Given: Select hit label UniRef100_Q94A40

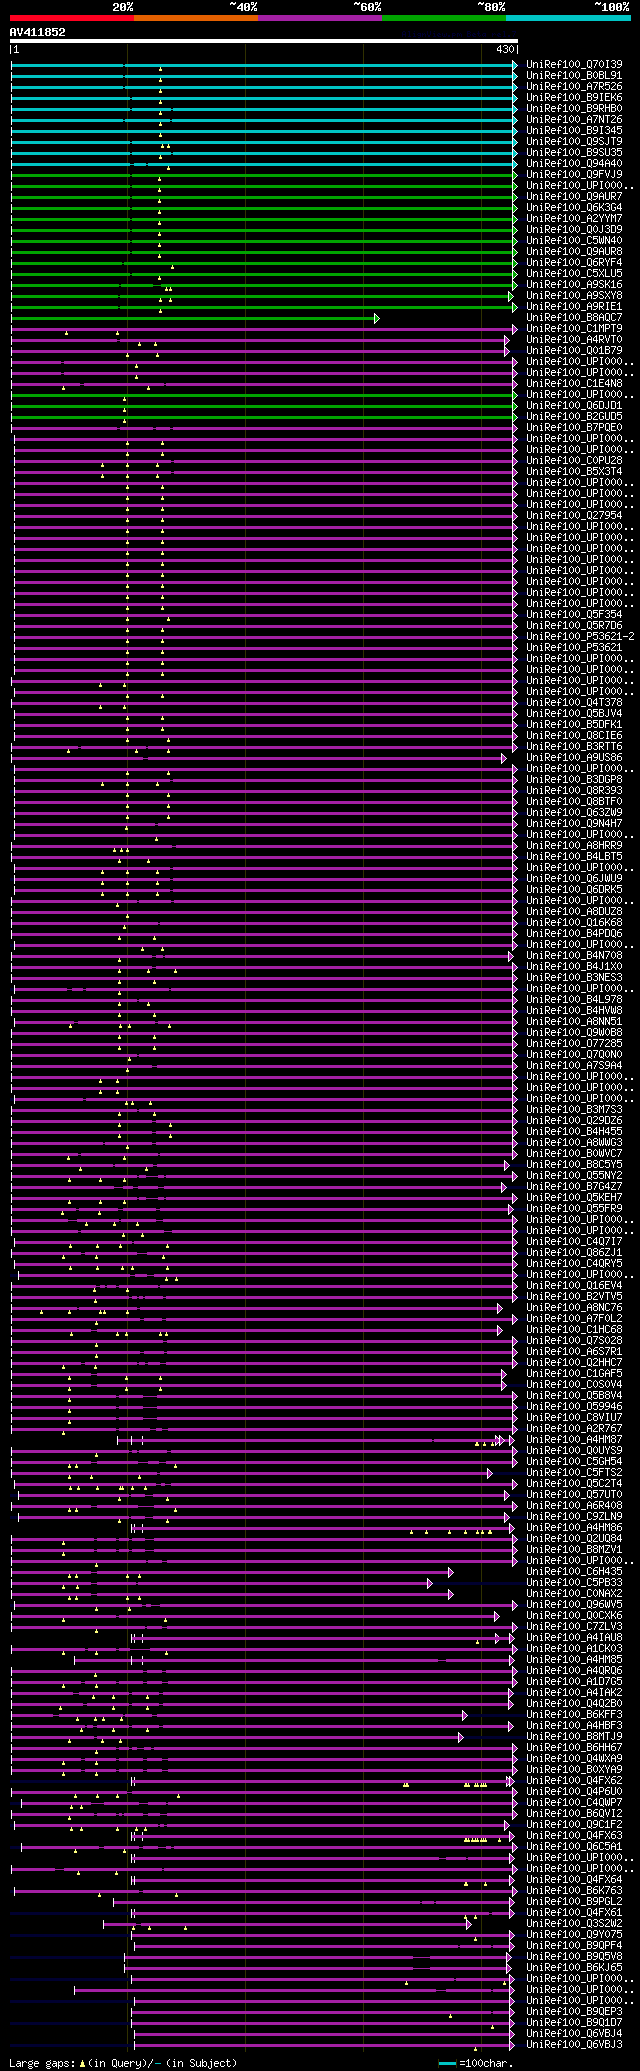Looking at the screenshot, I should pos(574,163).
